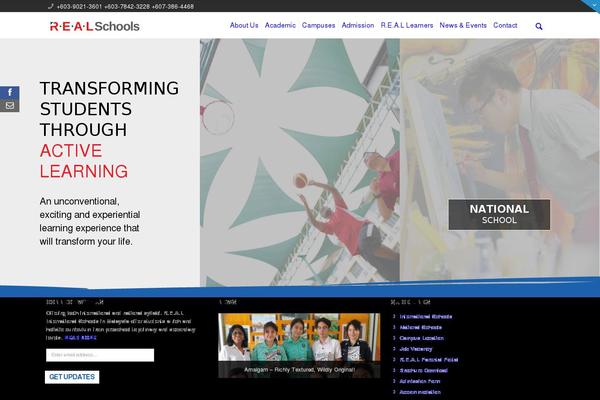Open the R.E.A.L Parental Portal link

tap(429, 359)
